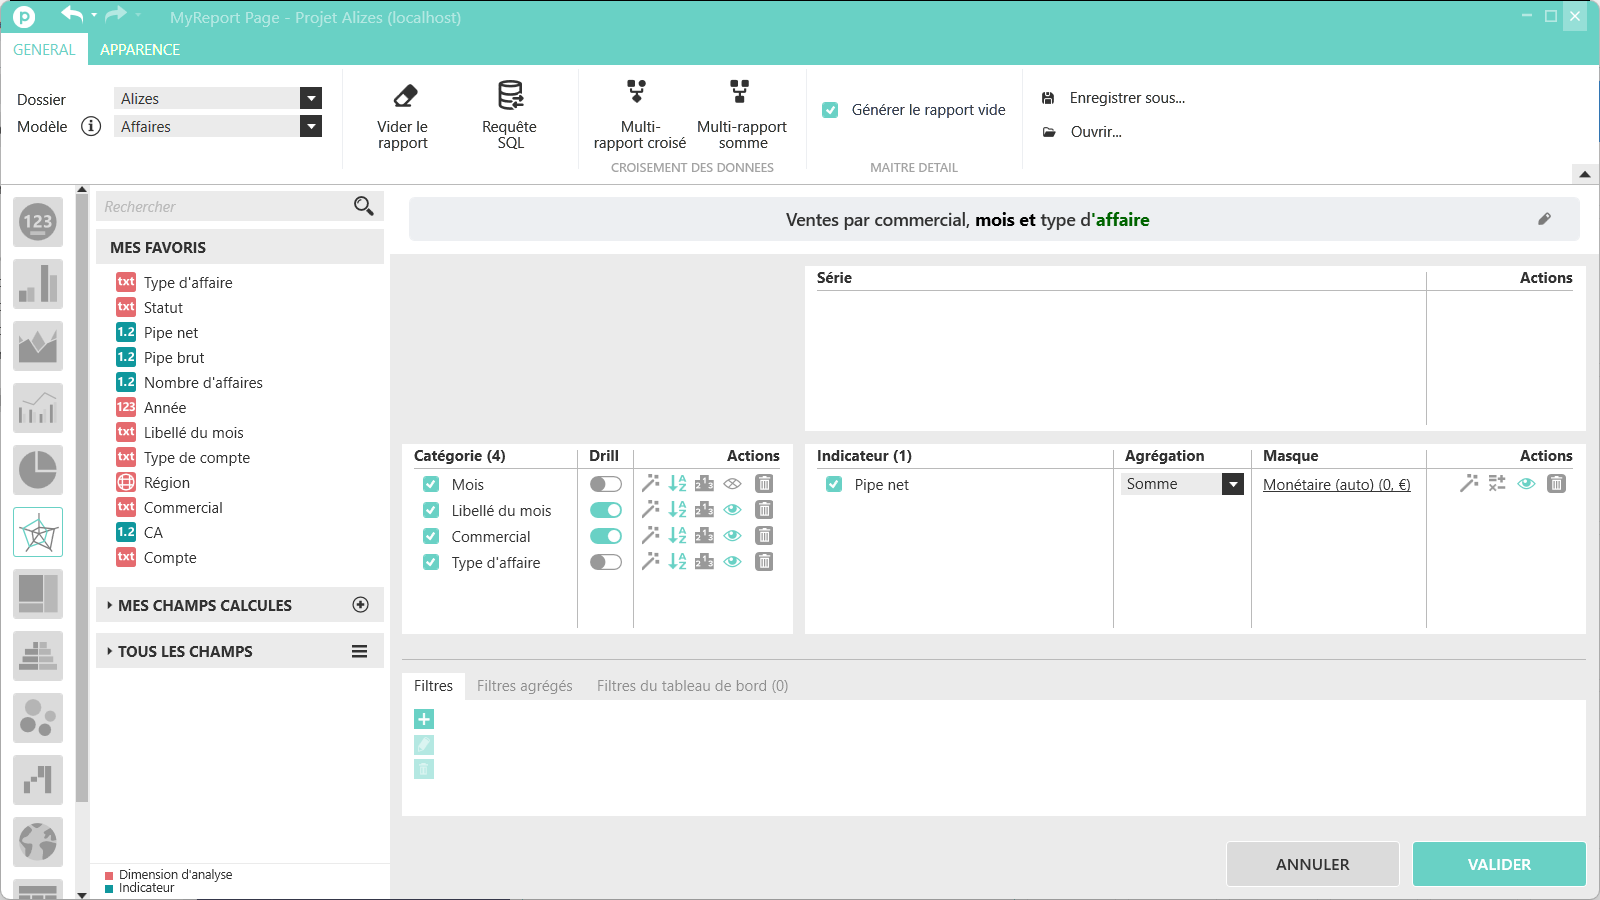Image resolution: width=1600 pixels, height=900 pixels.
Task: Click the Vider le rapport eraser icon
Action: point(404,96)
